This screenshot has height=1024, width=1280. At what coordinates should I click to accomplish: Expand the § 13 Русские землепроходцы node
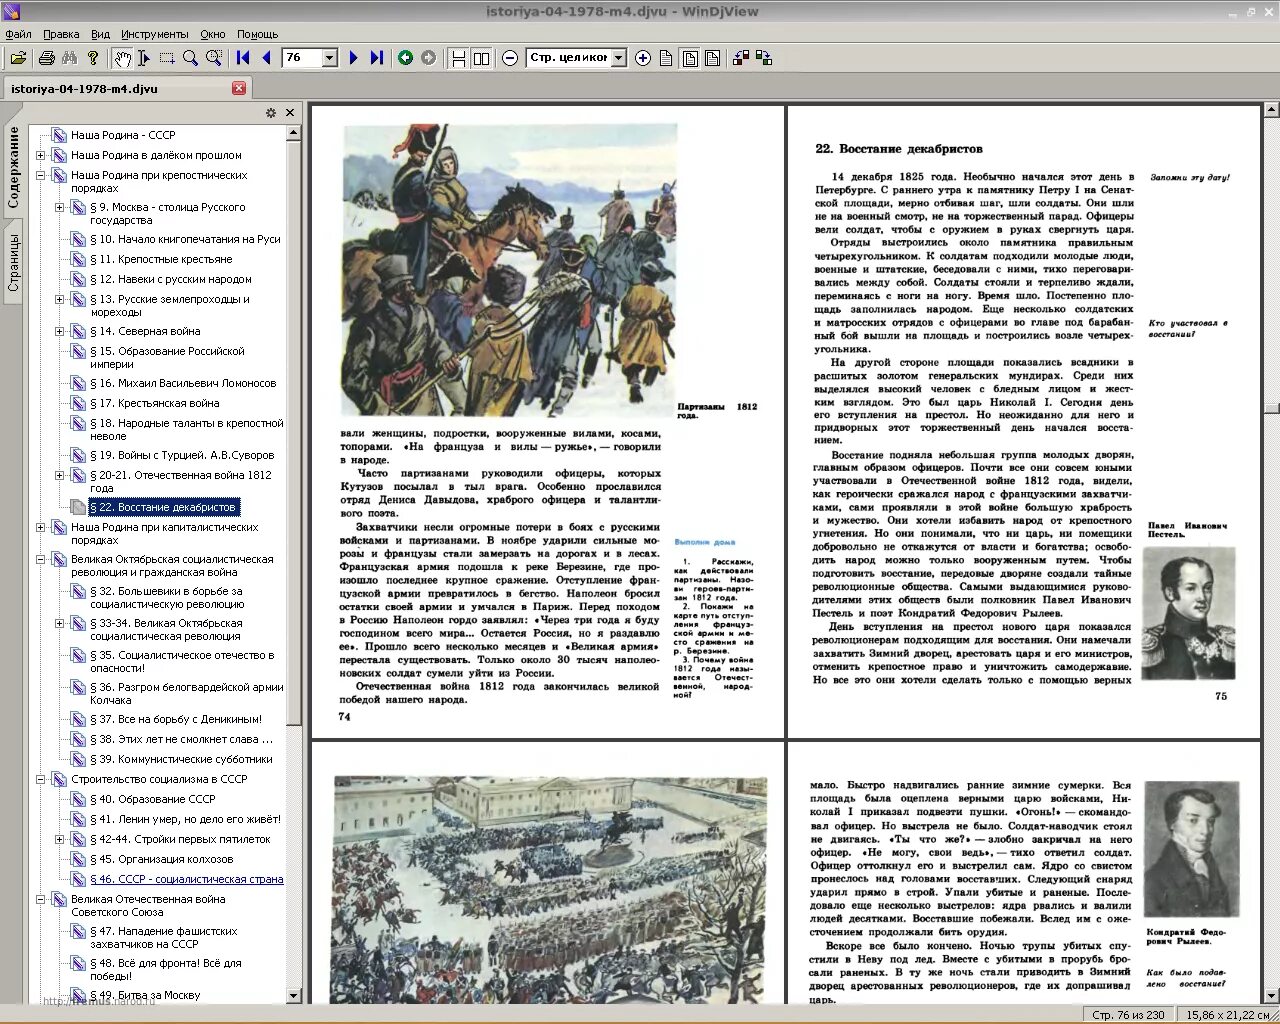59,299
